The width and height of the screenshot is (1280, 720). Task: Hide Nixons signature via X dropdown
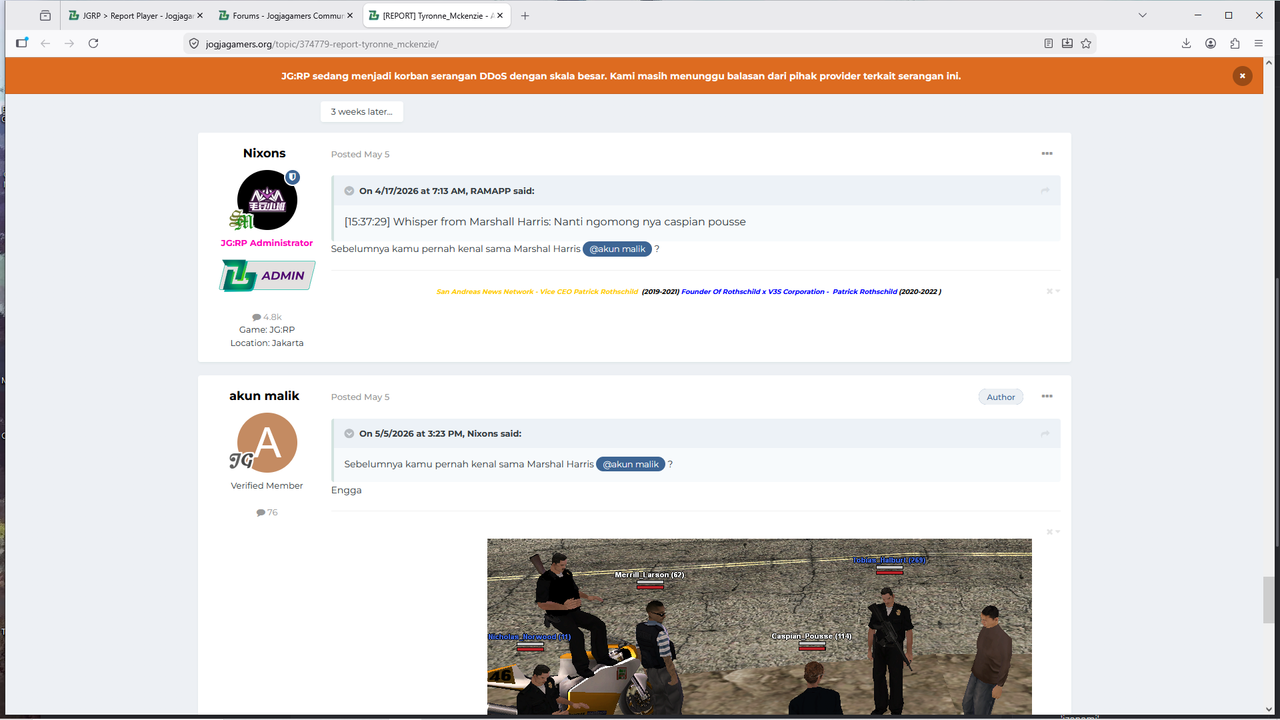(x=1053, y=291)
